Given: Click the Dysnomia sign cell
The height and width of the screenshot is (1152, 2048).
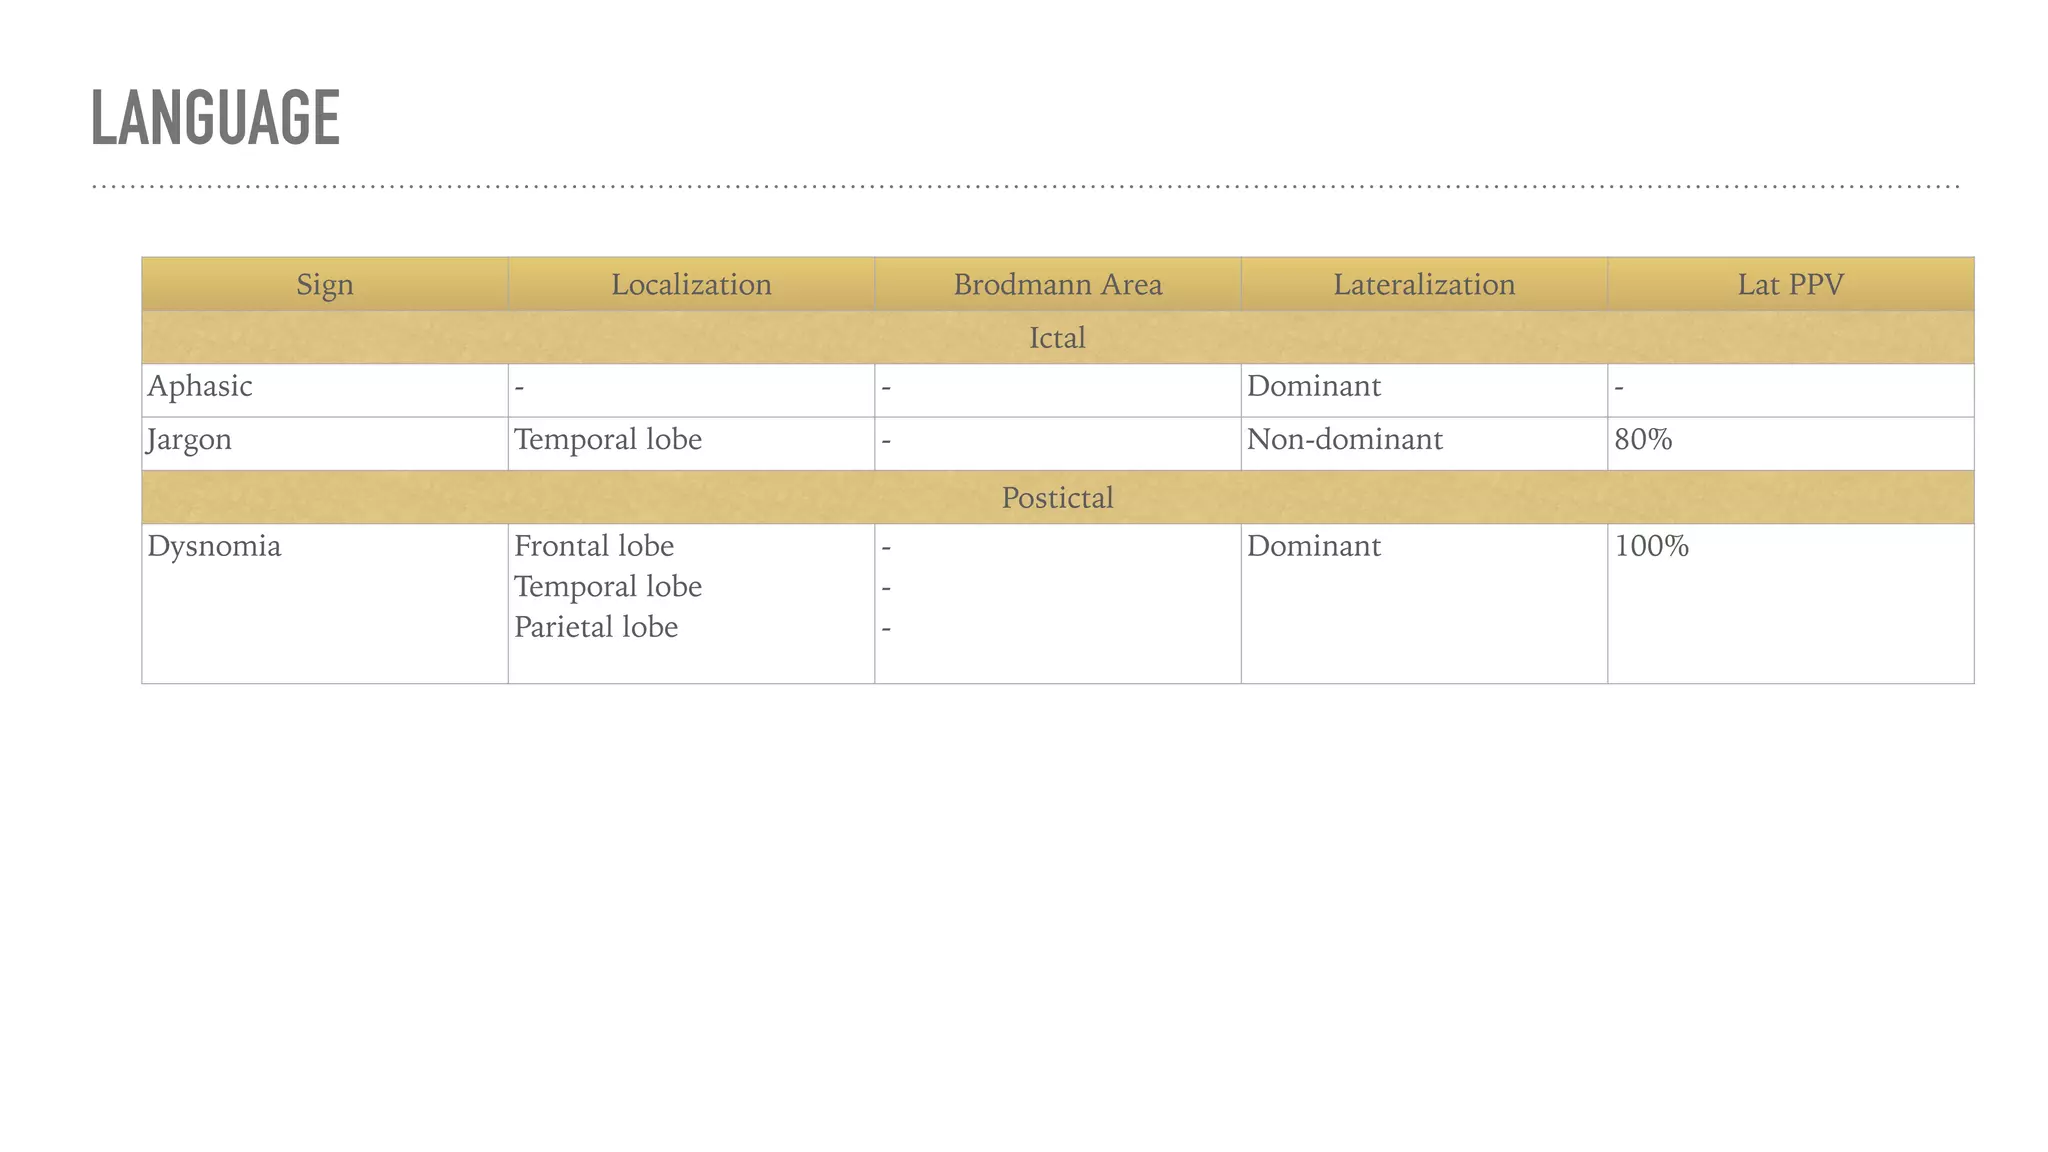Looking at the screenshot, I should 214,547.
